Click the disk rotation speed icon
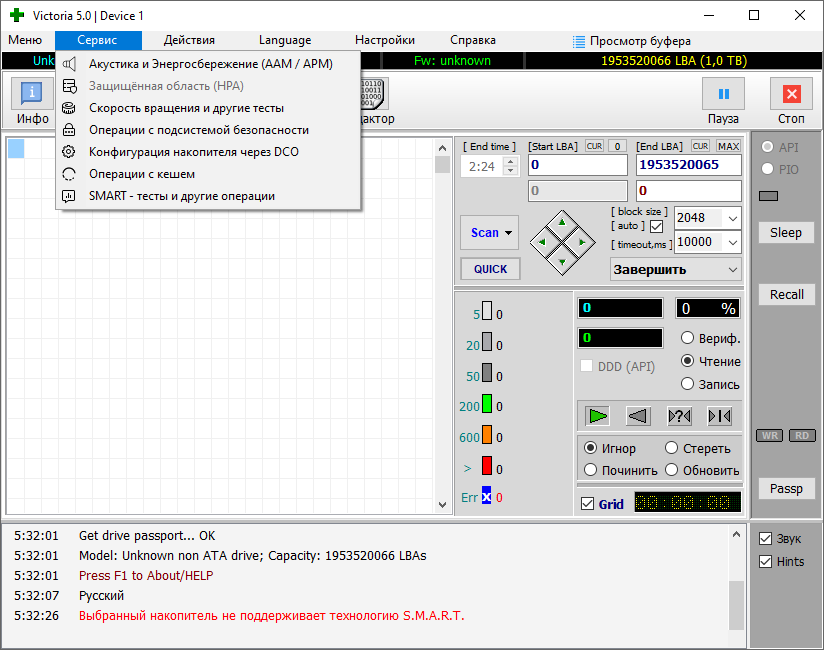The height and width of the screenshot is (650, 824). pyautogui.click(x=69, y=108)
